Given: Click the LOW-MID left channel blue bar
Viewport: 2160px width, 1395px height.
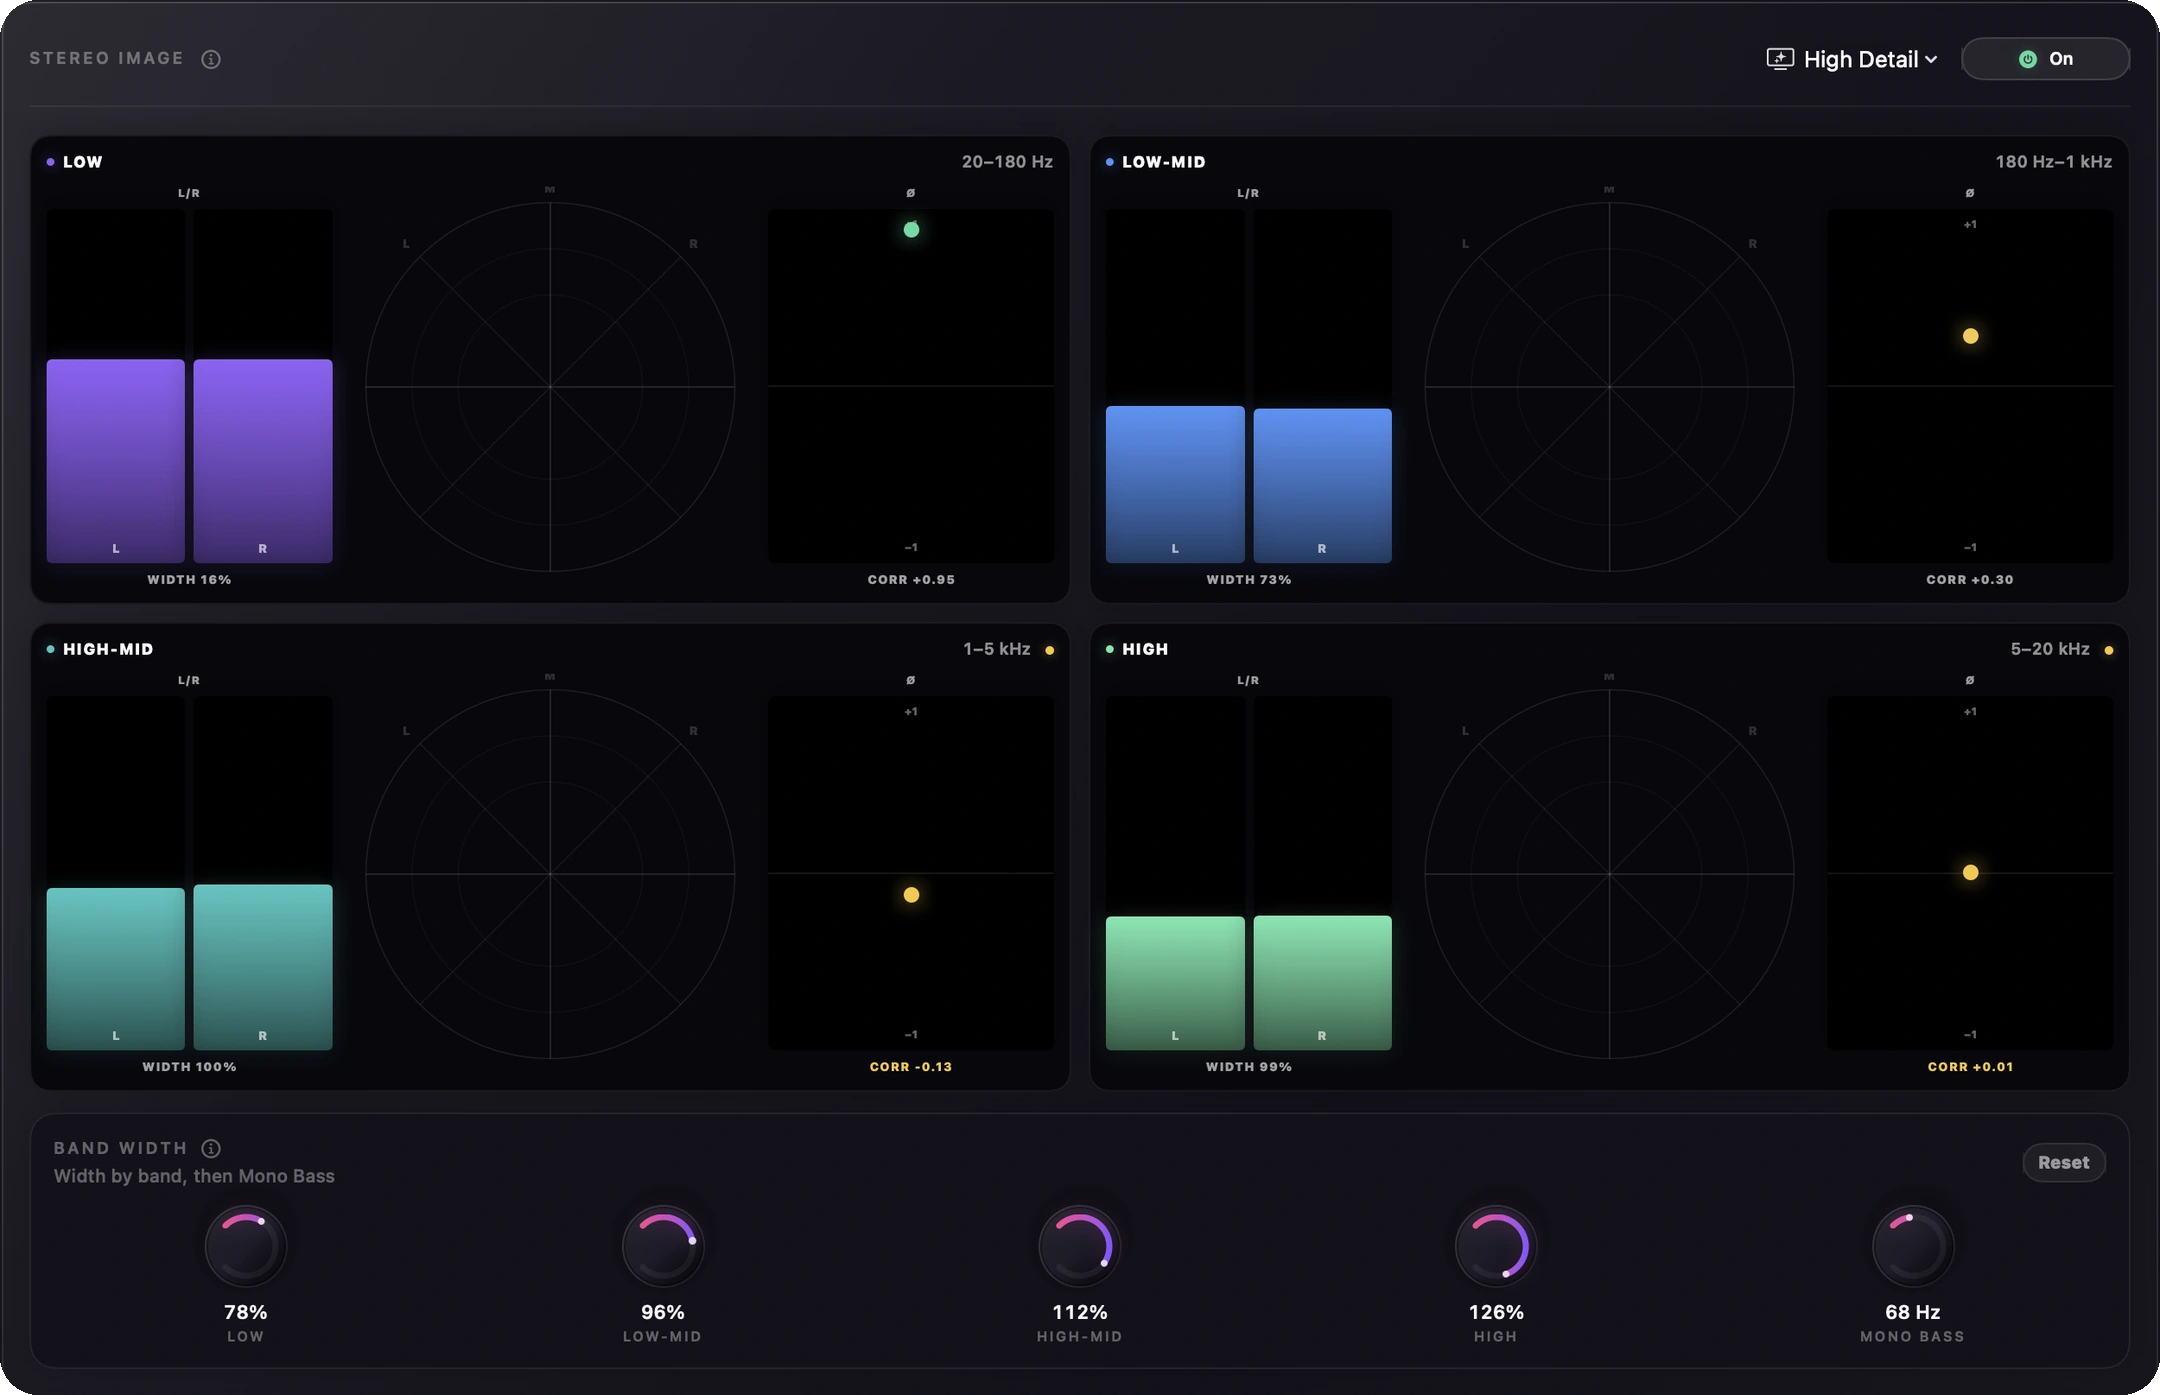Looking at the screenshot, I should 1175,484.
